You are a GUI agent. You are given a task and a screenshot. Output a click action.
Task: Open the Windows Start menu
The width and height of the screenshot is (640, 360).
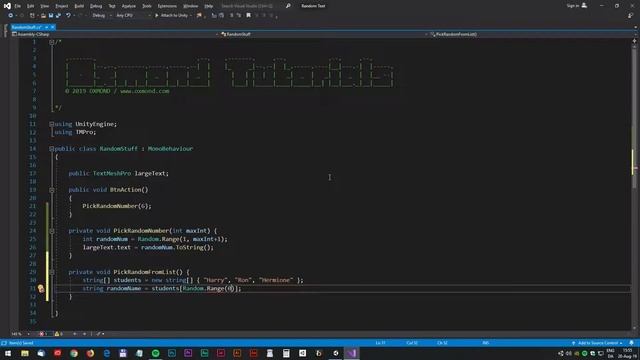[8, 353]
